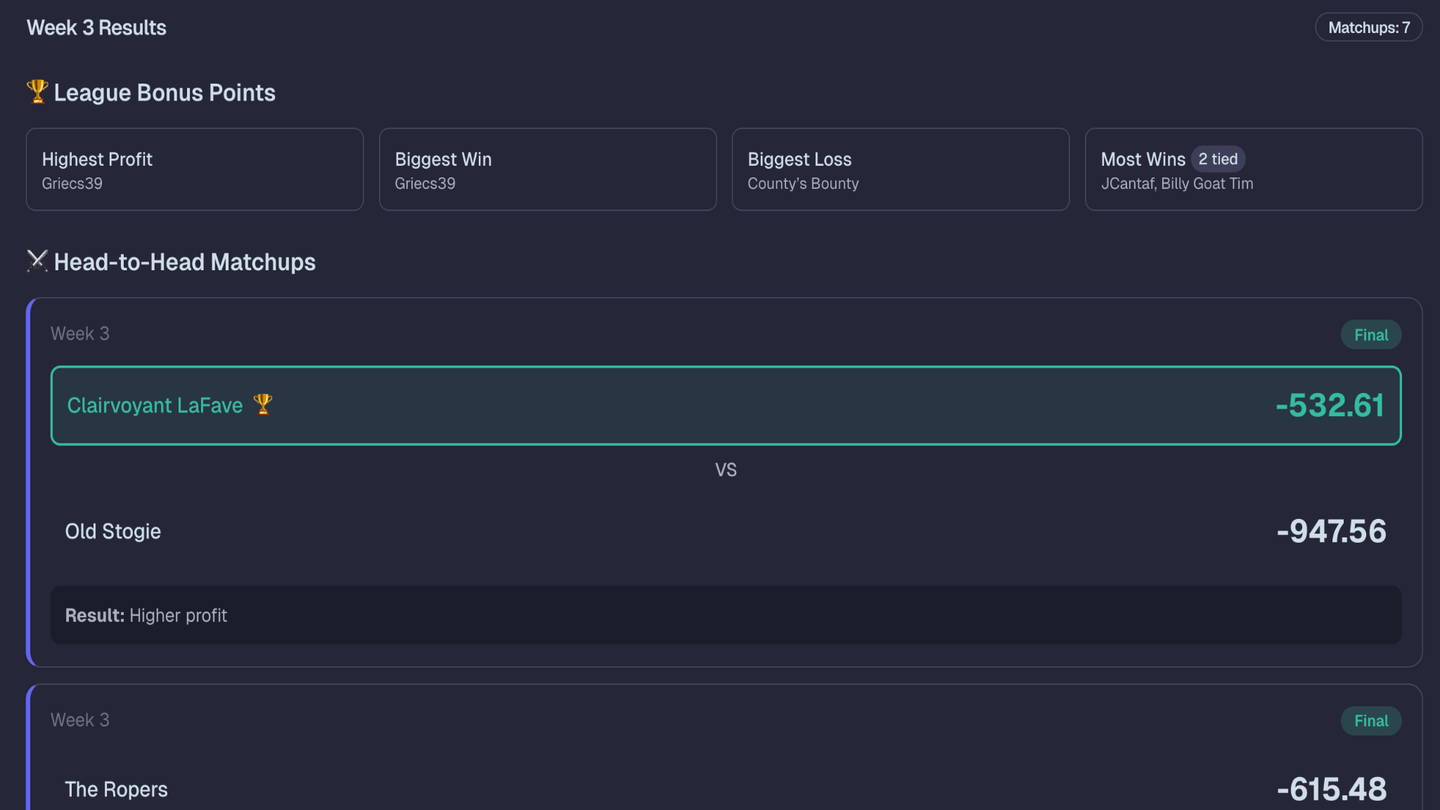This screenshot has height=810, width=1440.
Task: Click the crossed-swords icon by Head-to-Head Matchups
Action: tap(36, 261)
